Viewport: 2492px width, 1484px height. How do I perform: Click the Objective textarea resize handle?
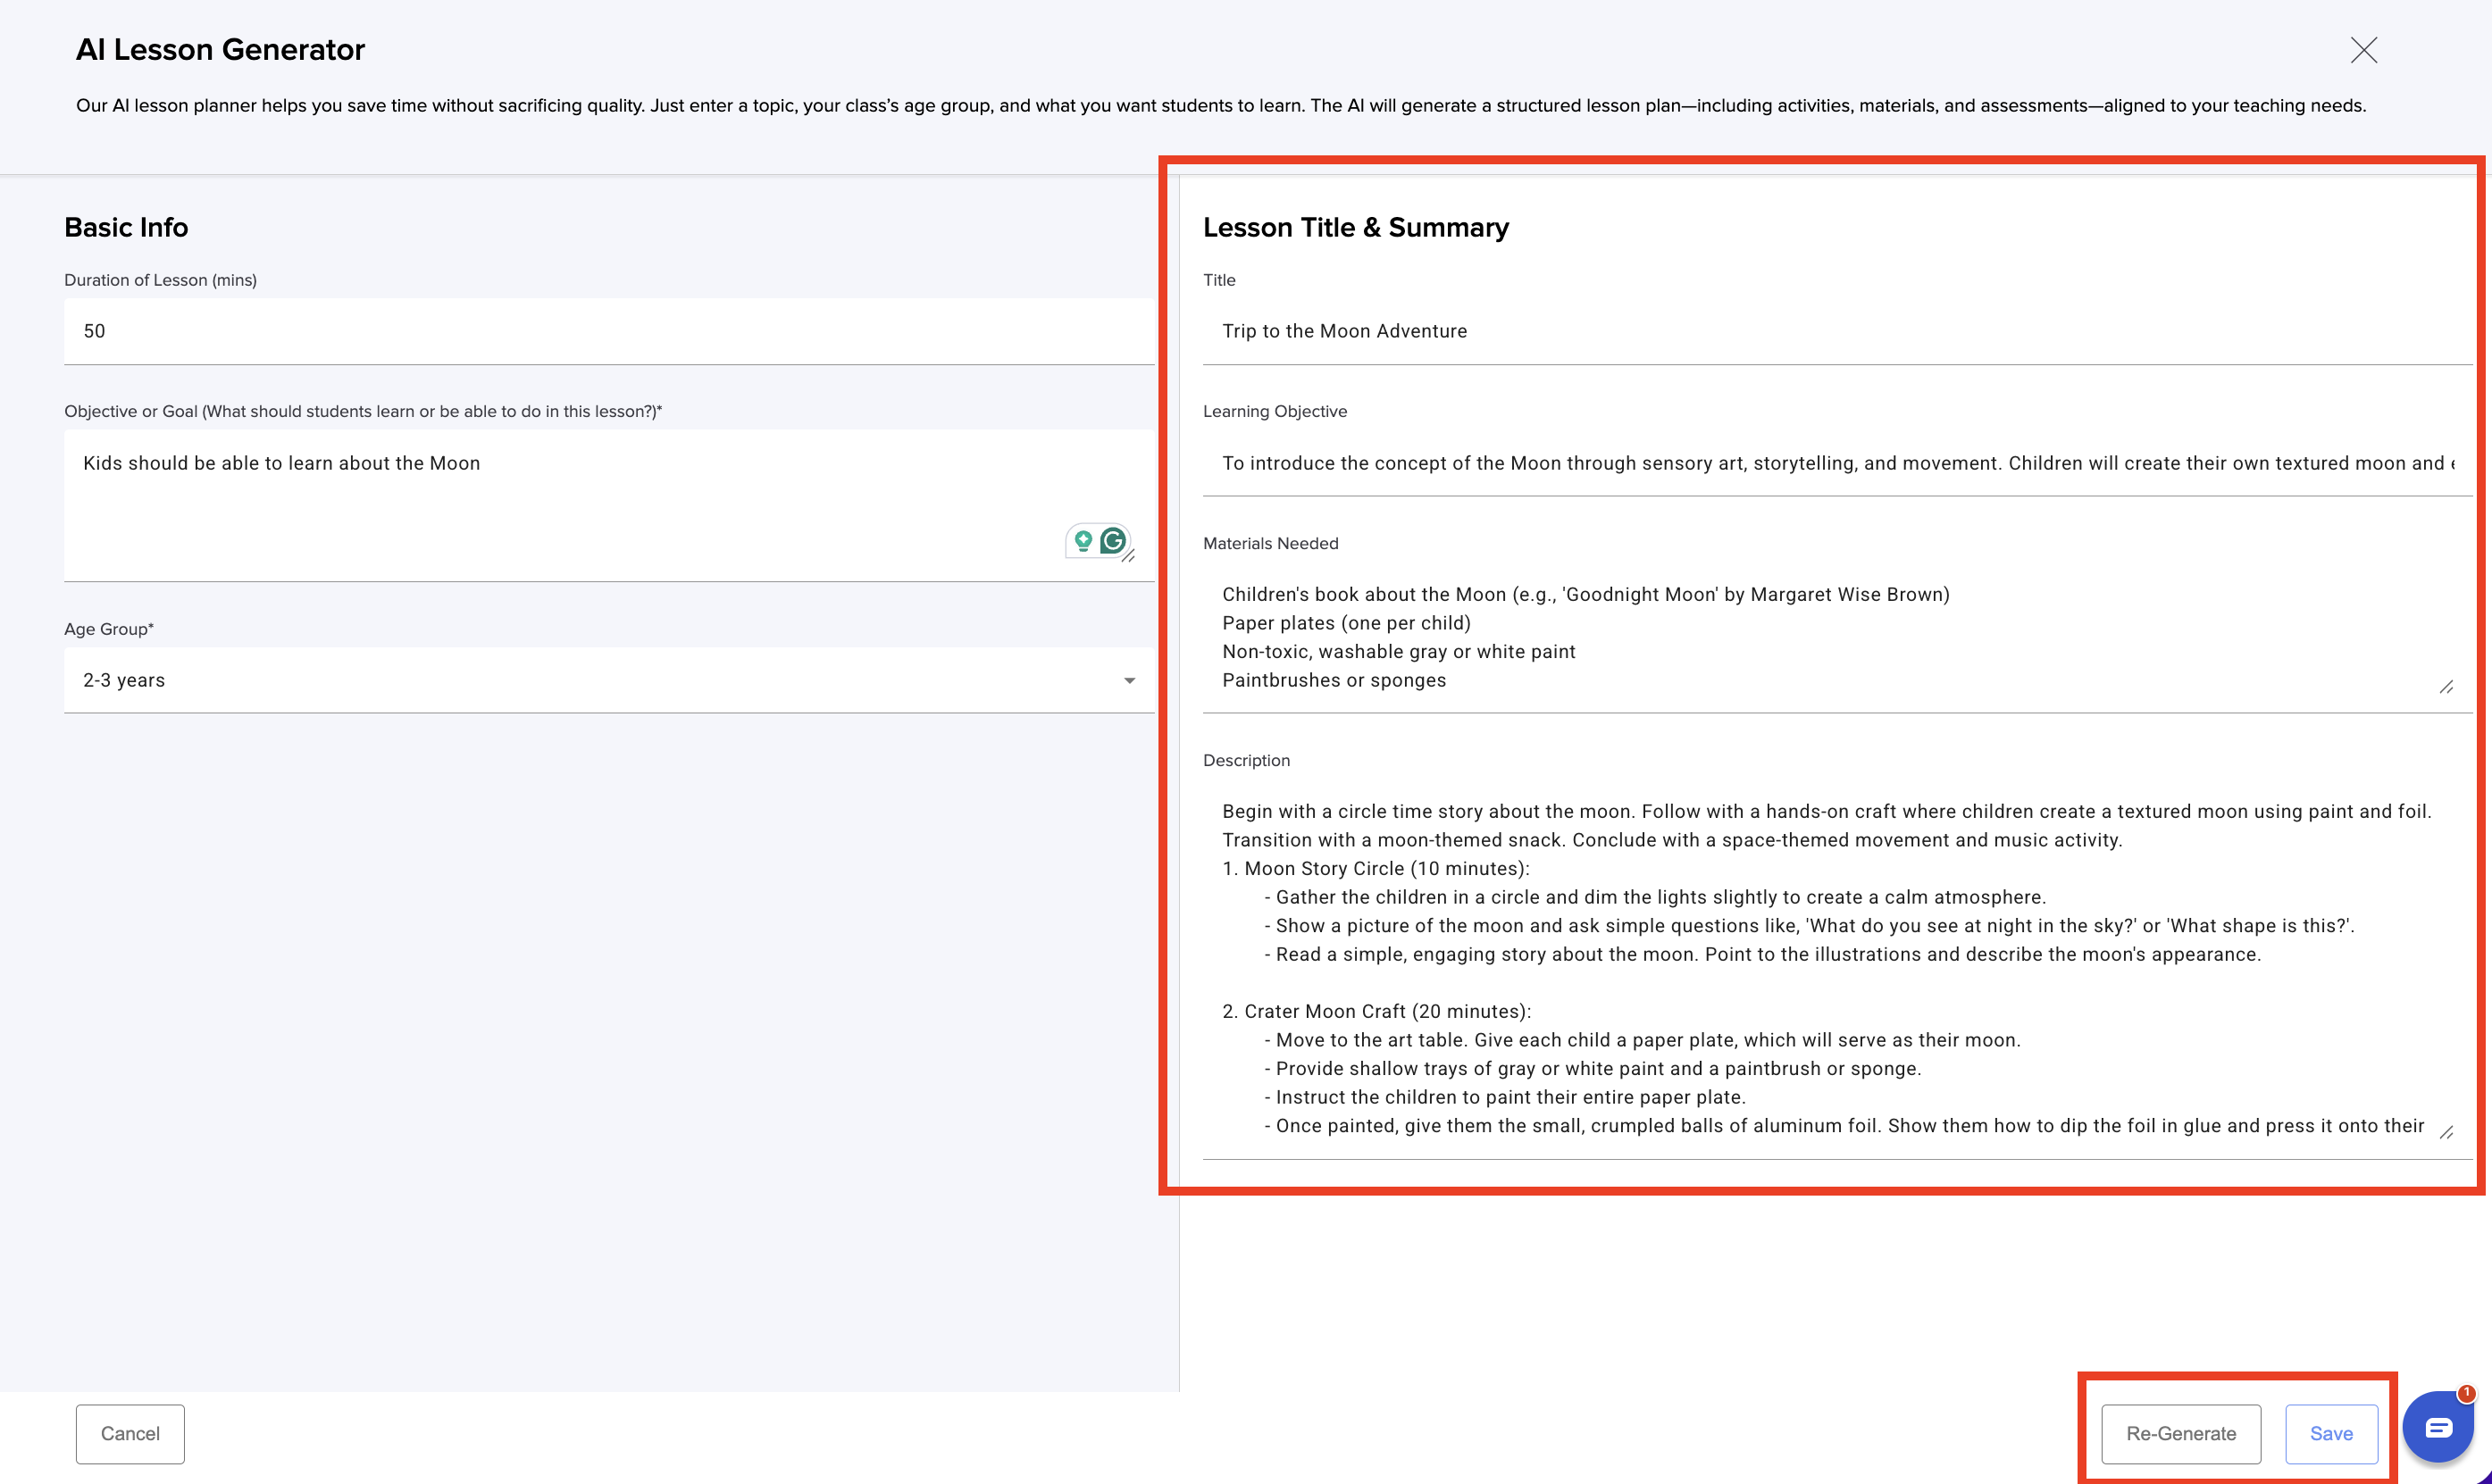(1129, 557)
